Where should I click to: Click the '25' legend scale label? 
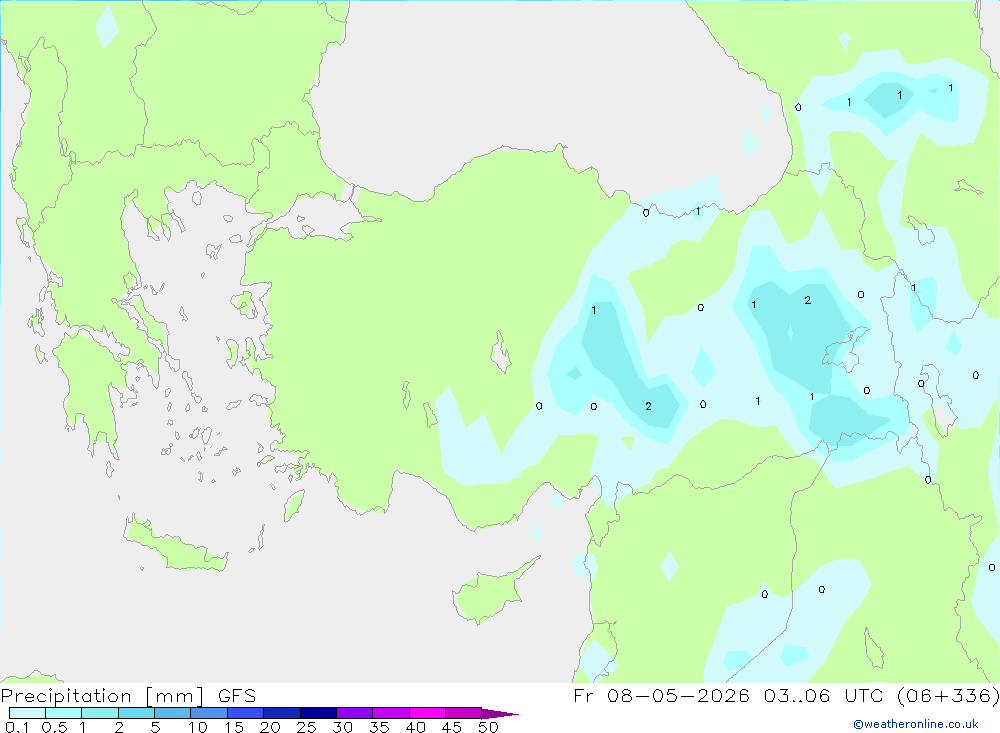306,727
